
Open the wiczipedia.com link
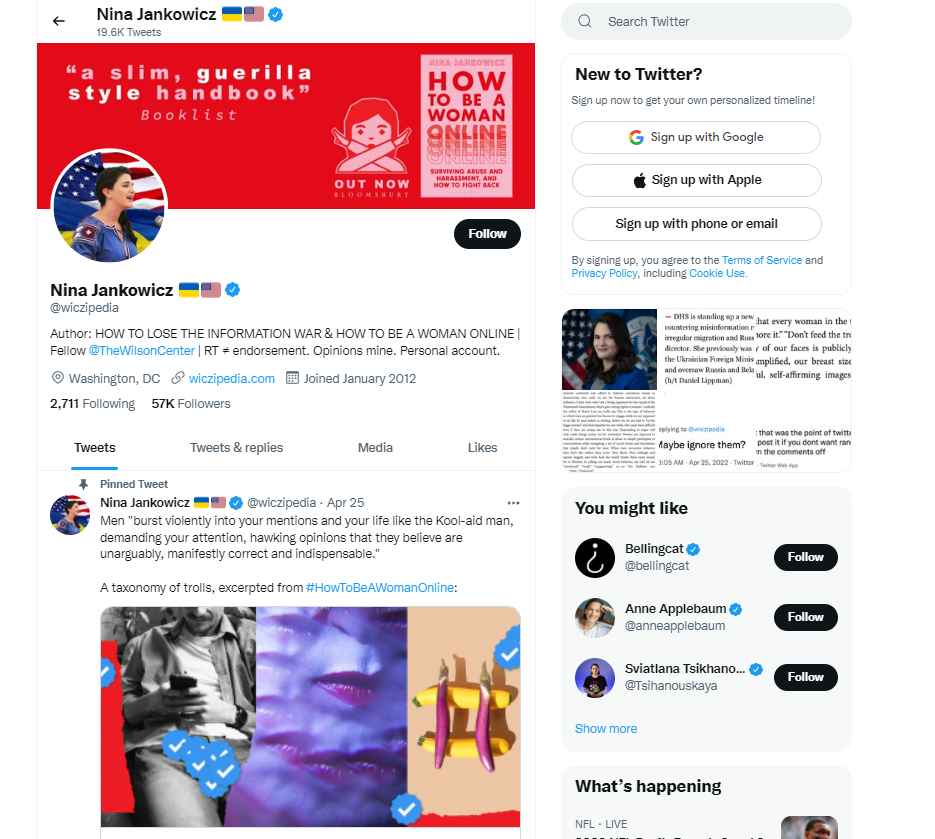[231, 379]
